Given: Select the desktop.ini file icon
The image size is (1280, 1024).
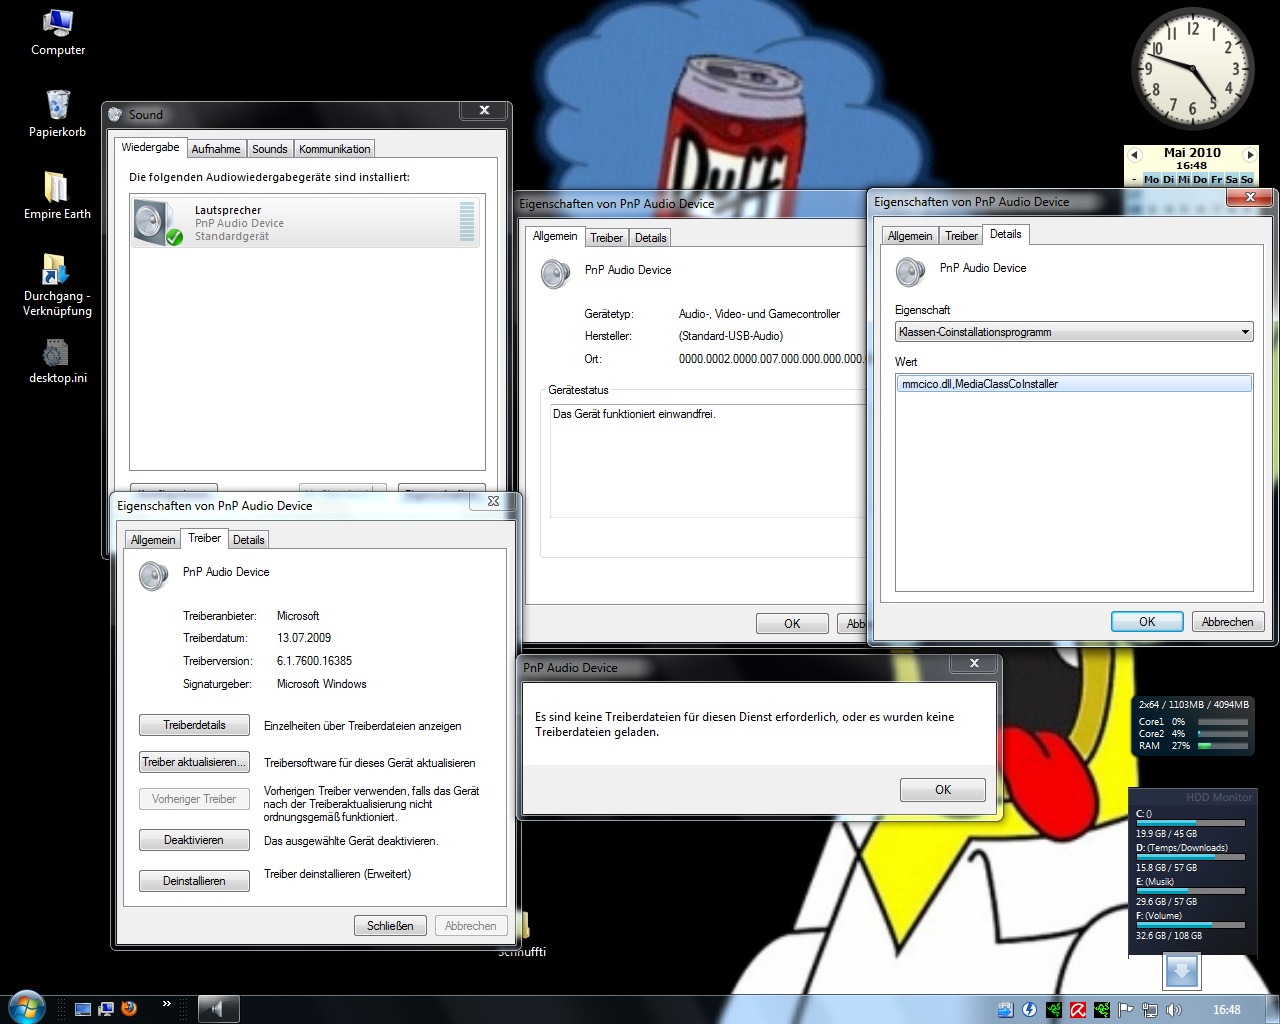Looking at the screenshot, I should click(x=57, y=361).
